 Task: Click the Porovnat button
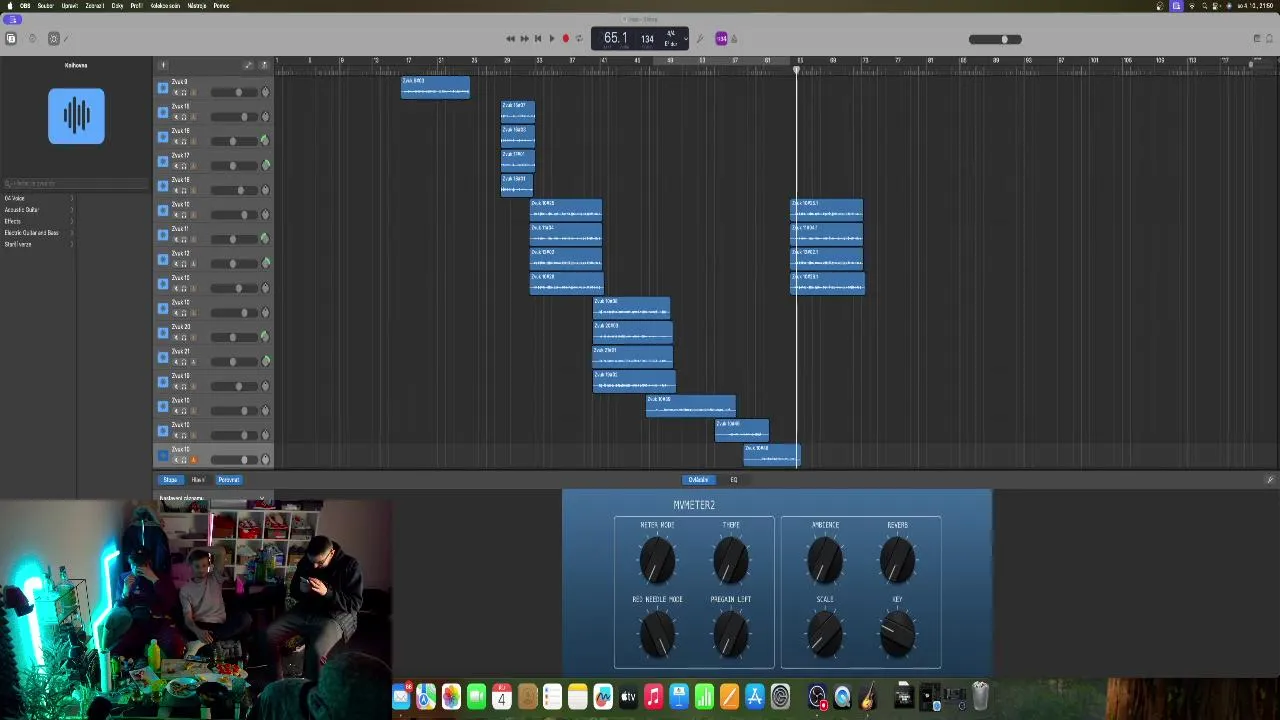point(229,480)
